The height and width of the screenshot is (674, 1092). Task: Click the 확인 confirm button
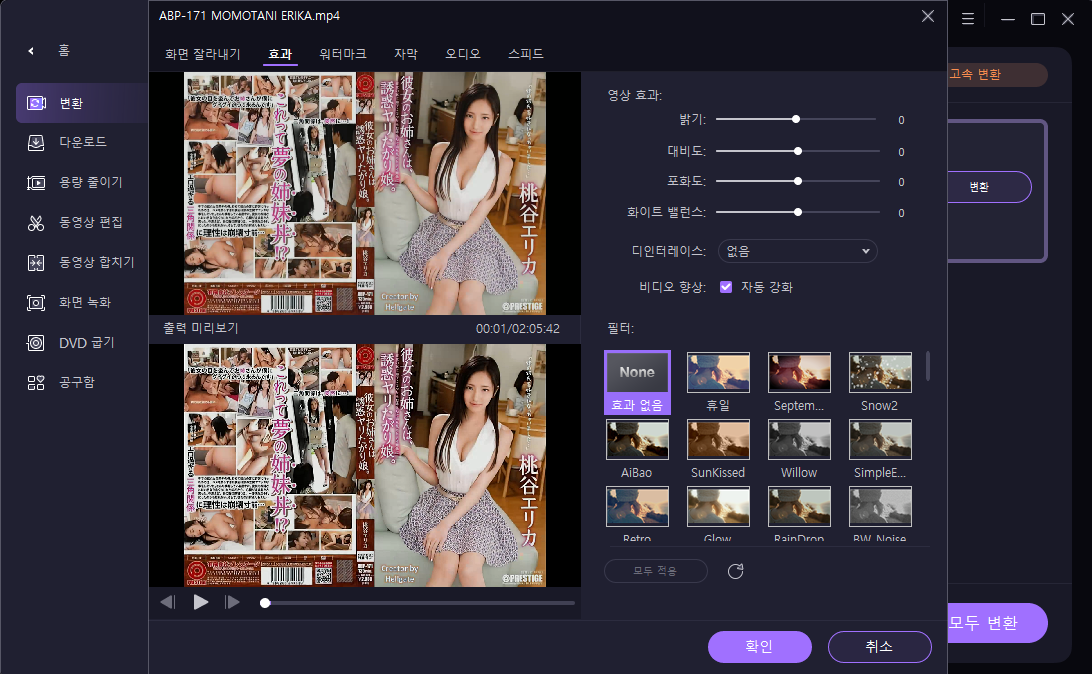[760, 647]
